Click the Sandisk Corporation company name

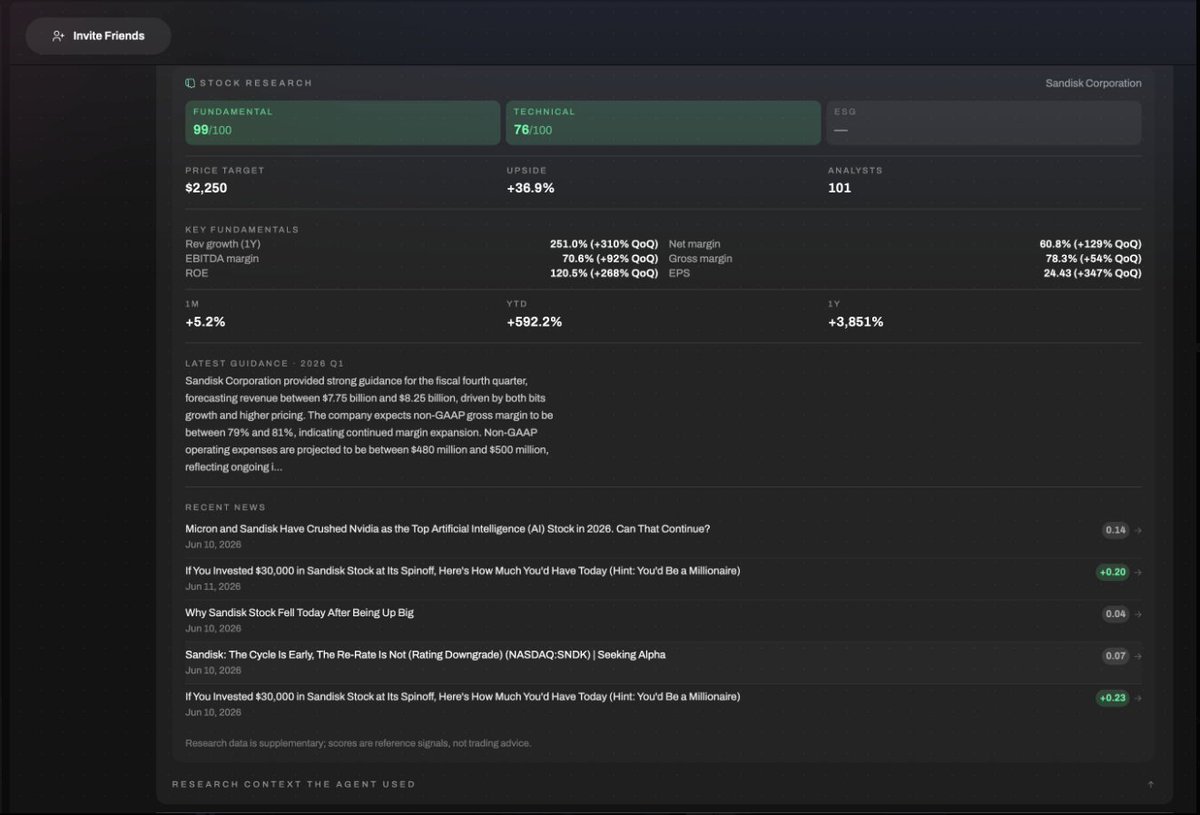coord(1093,83)
